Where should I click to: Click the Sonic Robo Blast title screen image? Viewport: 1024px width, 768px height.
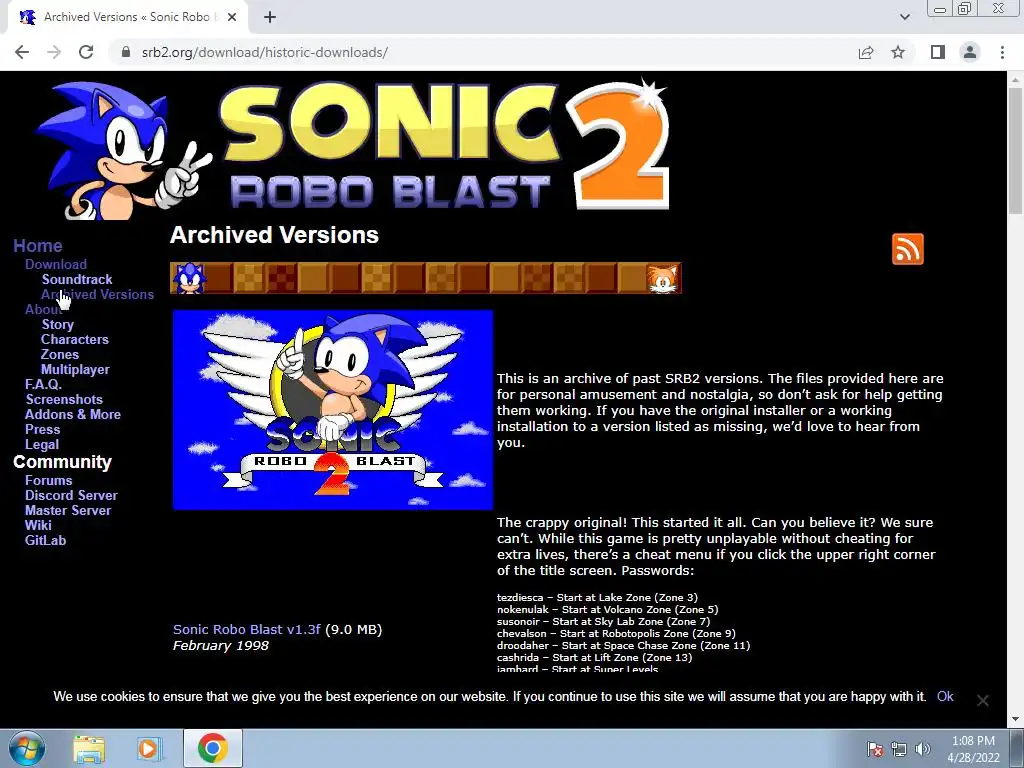click(x=332, y=409)
